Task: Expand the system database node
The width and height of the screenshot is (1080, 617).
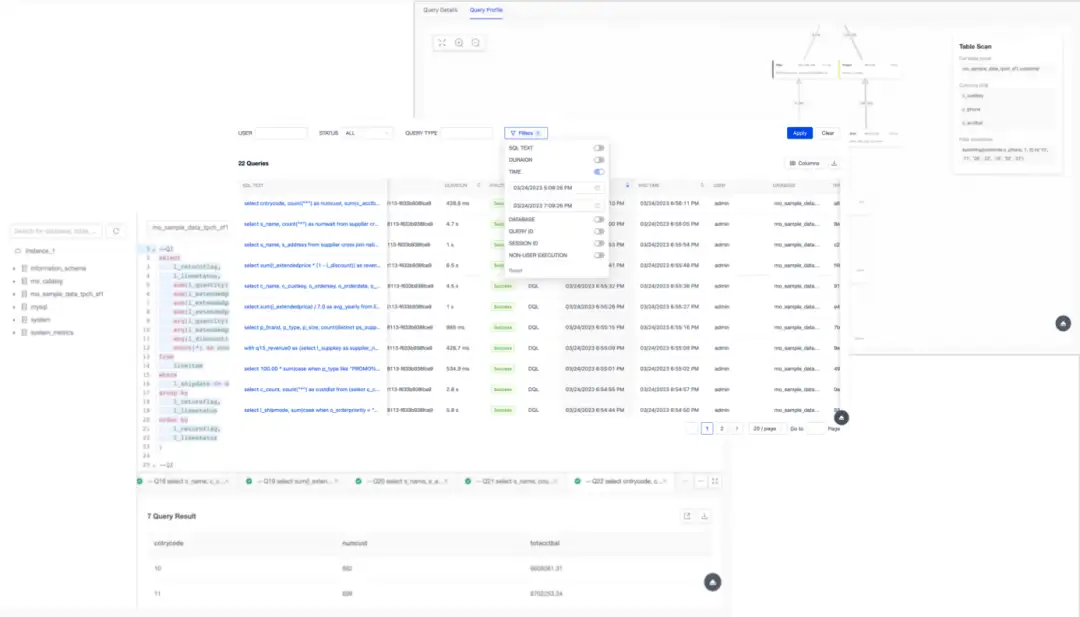Action: 14,320
